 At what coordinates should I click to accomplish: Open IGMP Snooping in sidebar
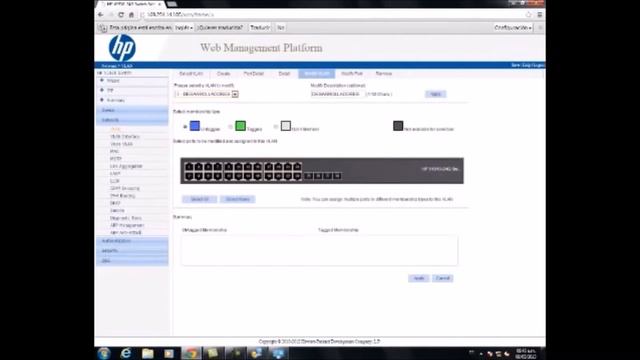click(124, 189)
